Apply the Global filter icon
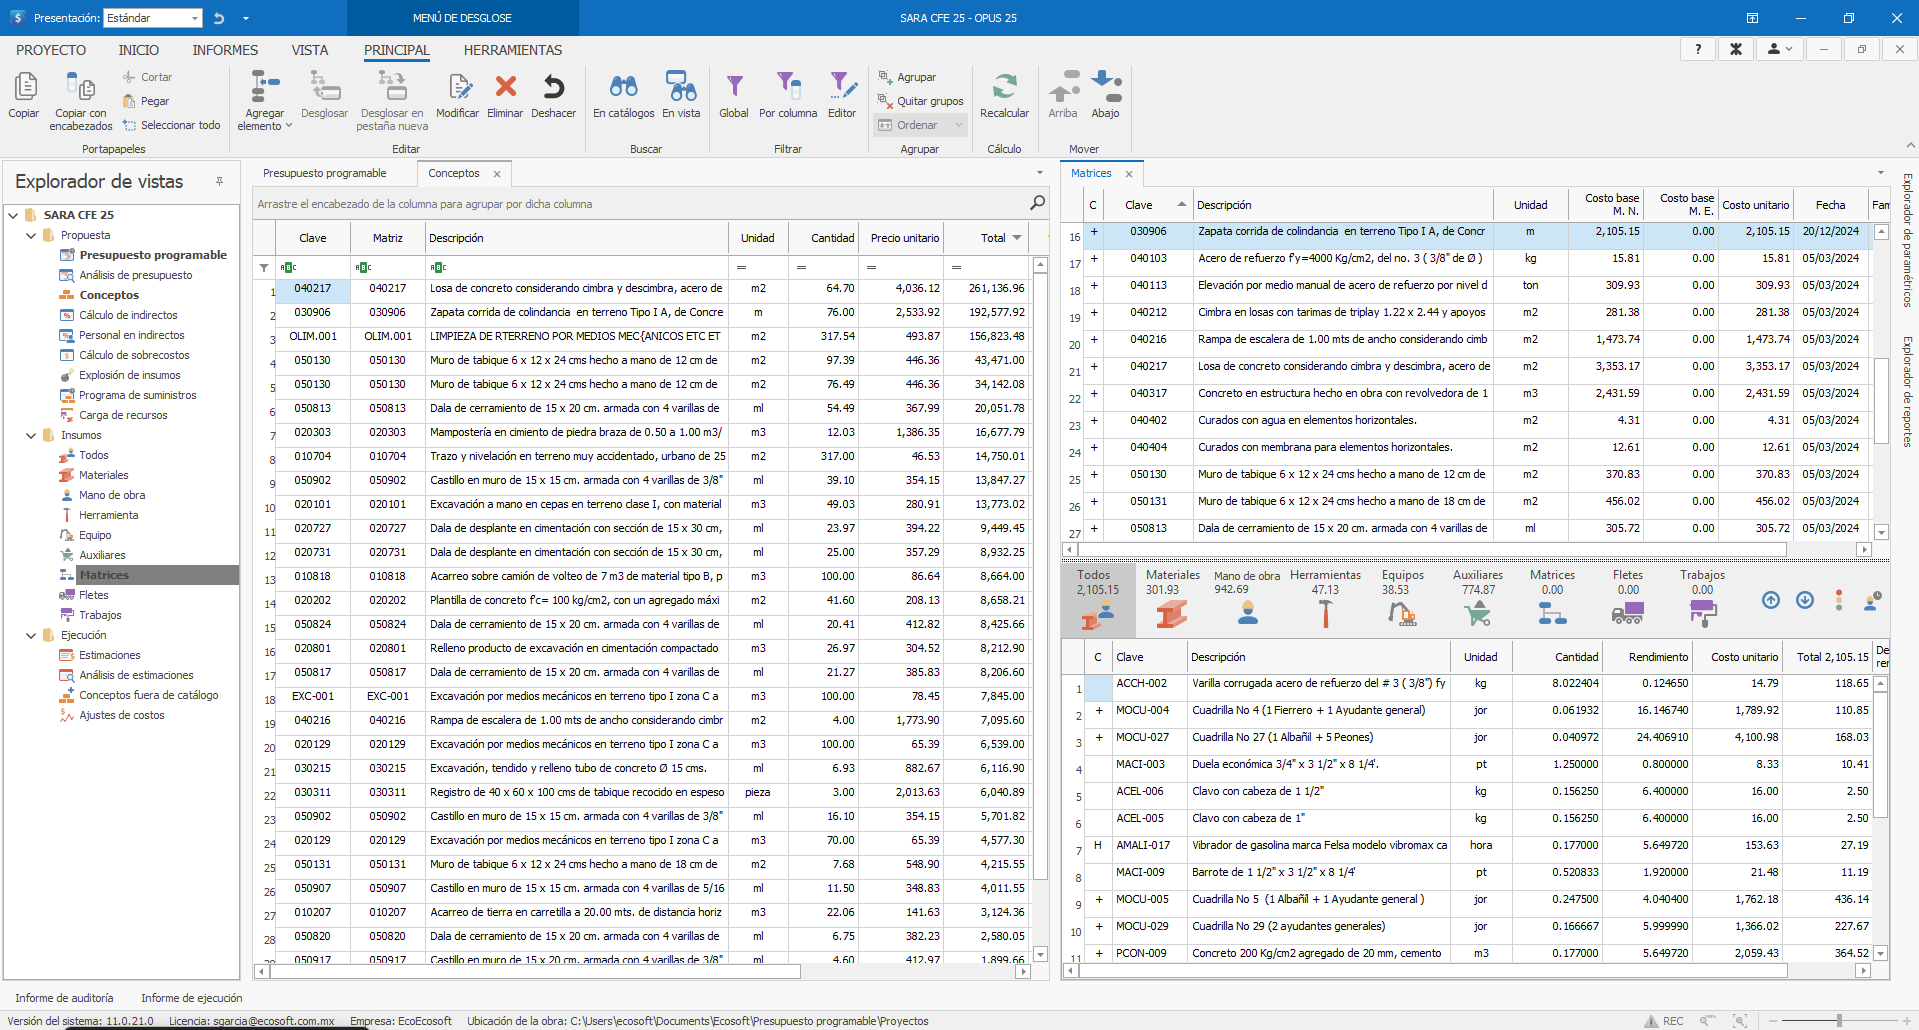 pyautogui.click(x=734, y=87)
